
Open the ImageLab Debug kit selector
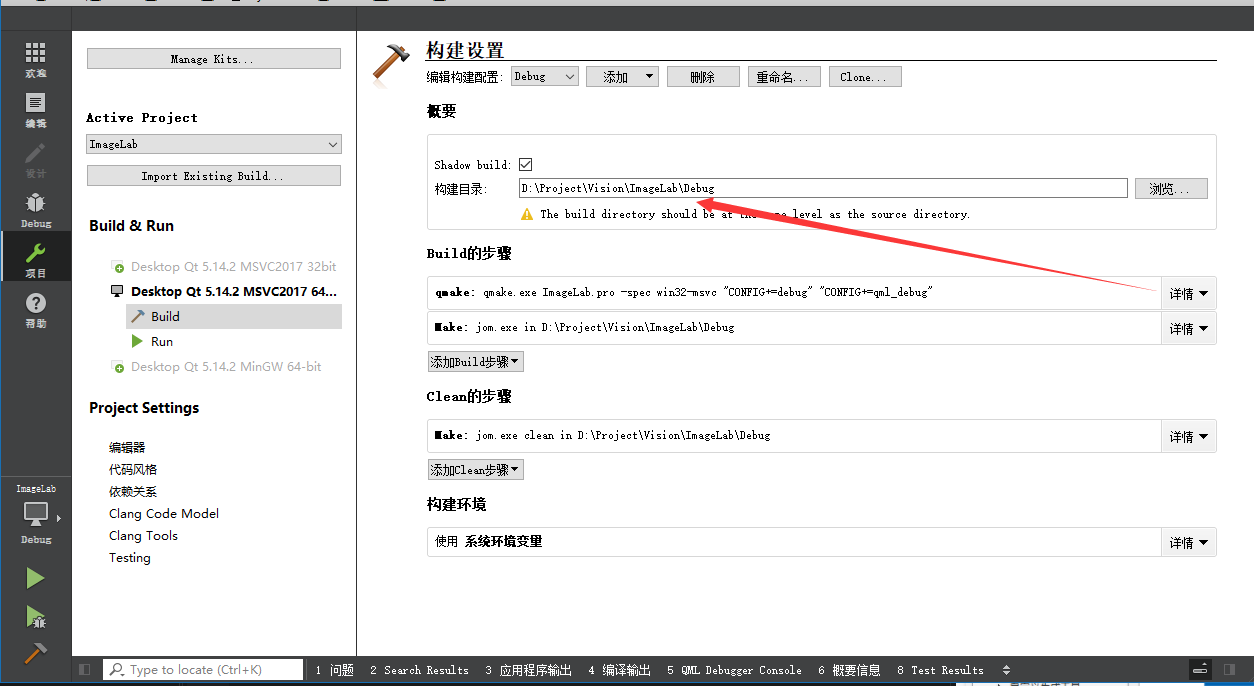[x=35, y=515]
